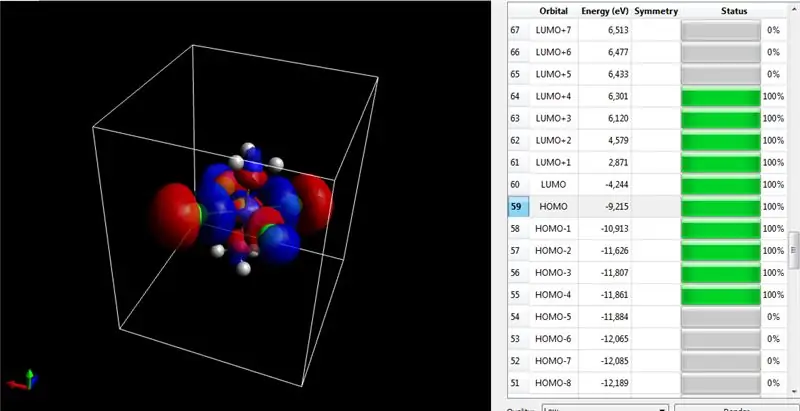This screenshot has height=411, width=800.
Task: Select the LUMO+7 orbital entry
Action: pyautogui.click(x=553, y=30)
